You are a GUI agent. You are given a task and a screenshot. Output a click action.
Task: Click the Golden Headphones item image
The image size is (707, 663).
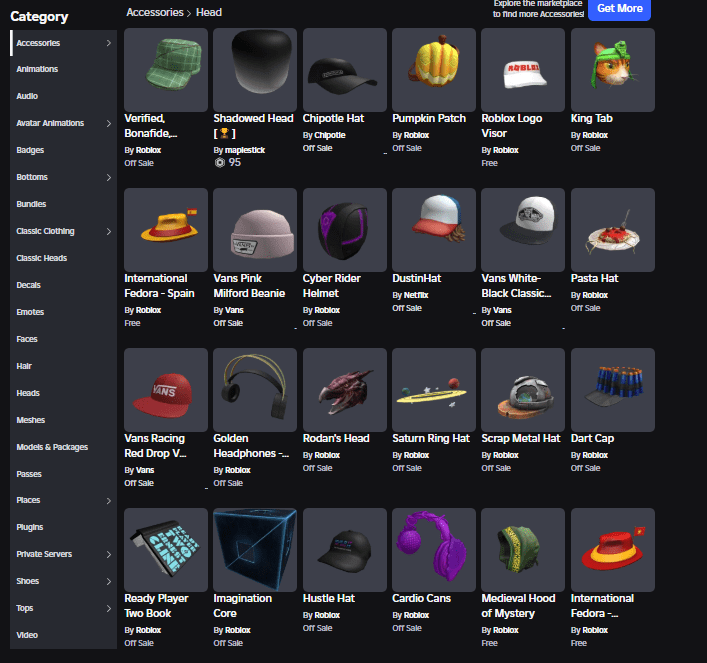point(255,389)
